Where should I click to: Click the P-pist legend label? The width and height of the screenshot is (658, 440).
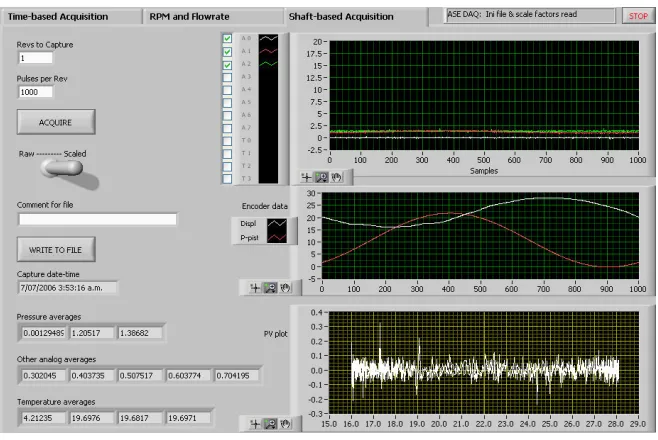coord(249,238)
